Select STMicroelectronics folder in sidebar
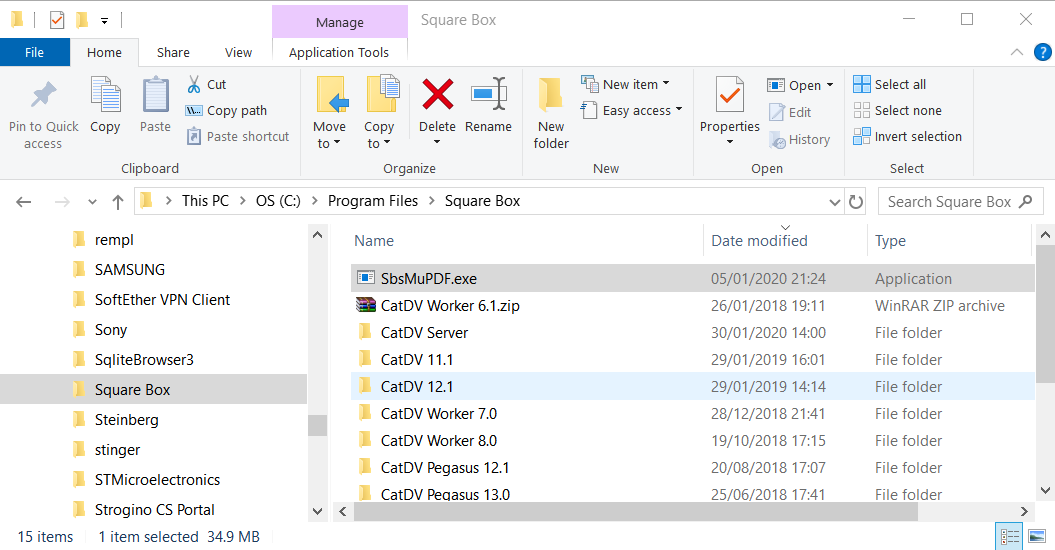 [x=157, y=479]
